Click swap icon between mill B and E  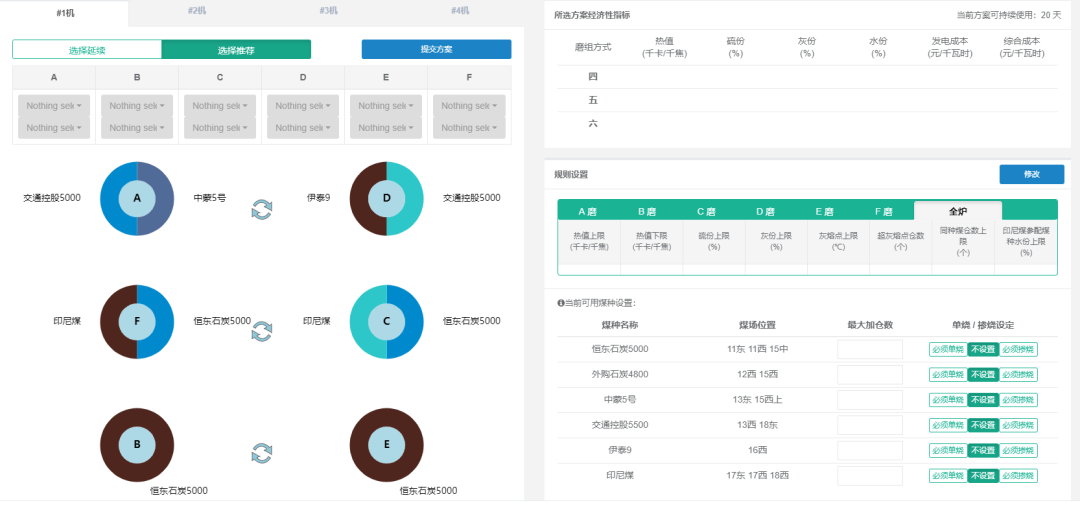point(261,453)
